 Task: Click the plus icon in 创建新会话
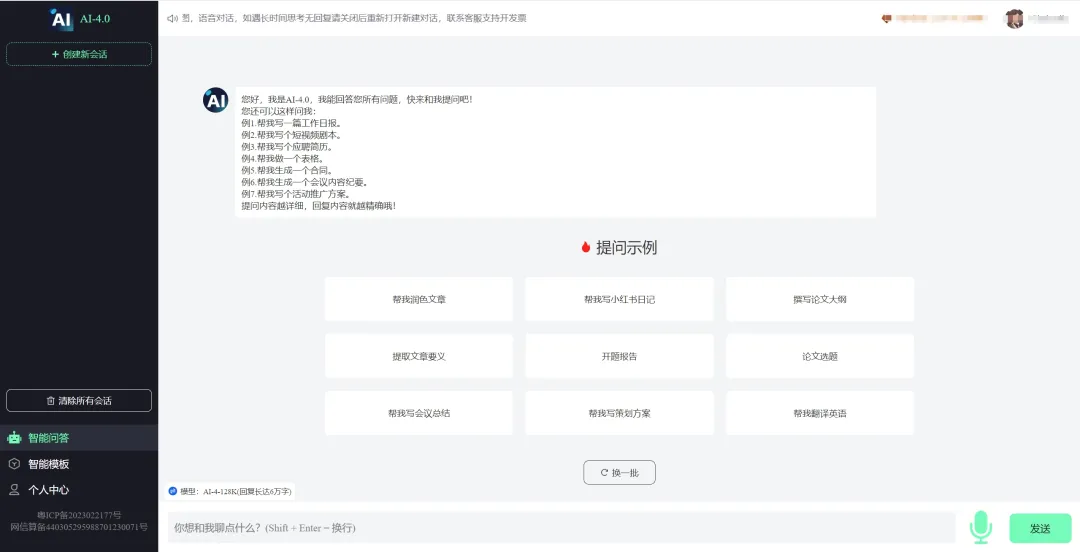[x=55, y=54]
